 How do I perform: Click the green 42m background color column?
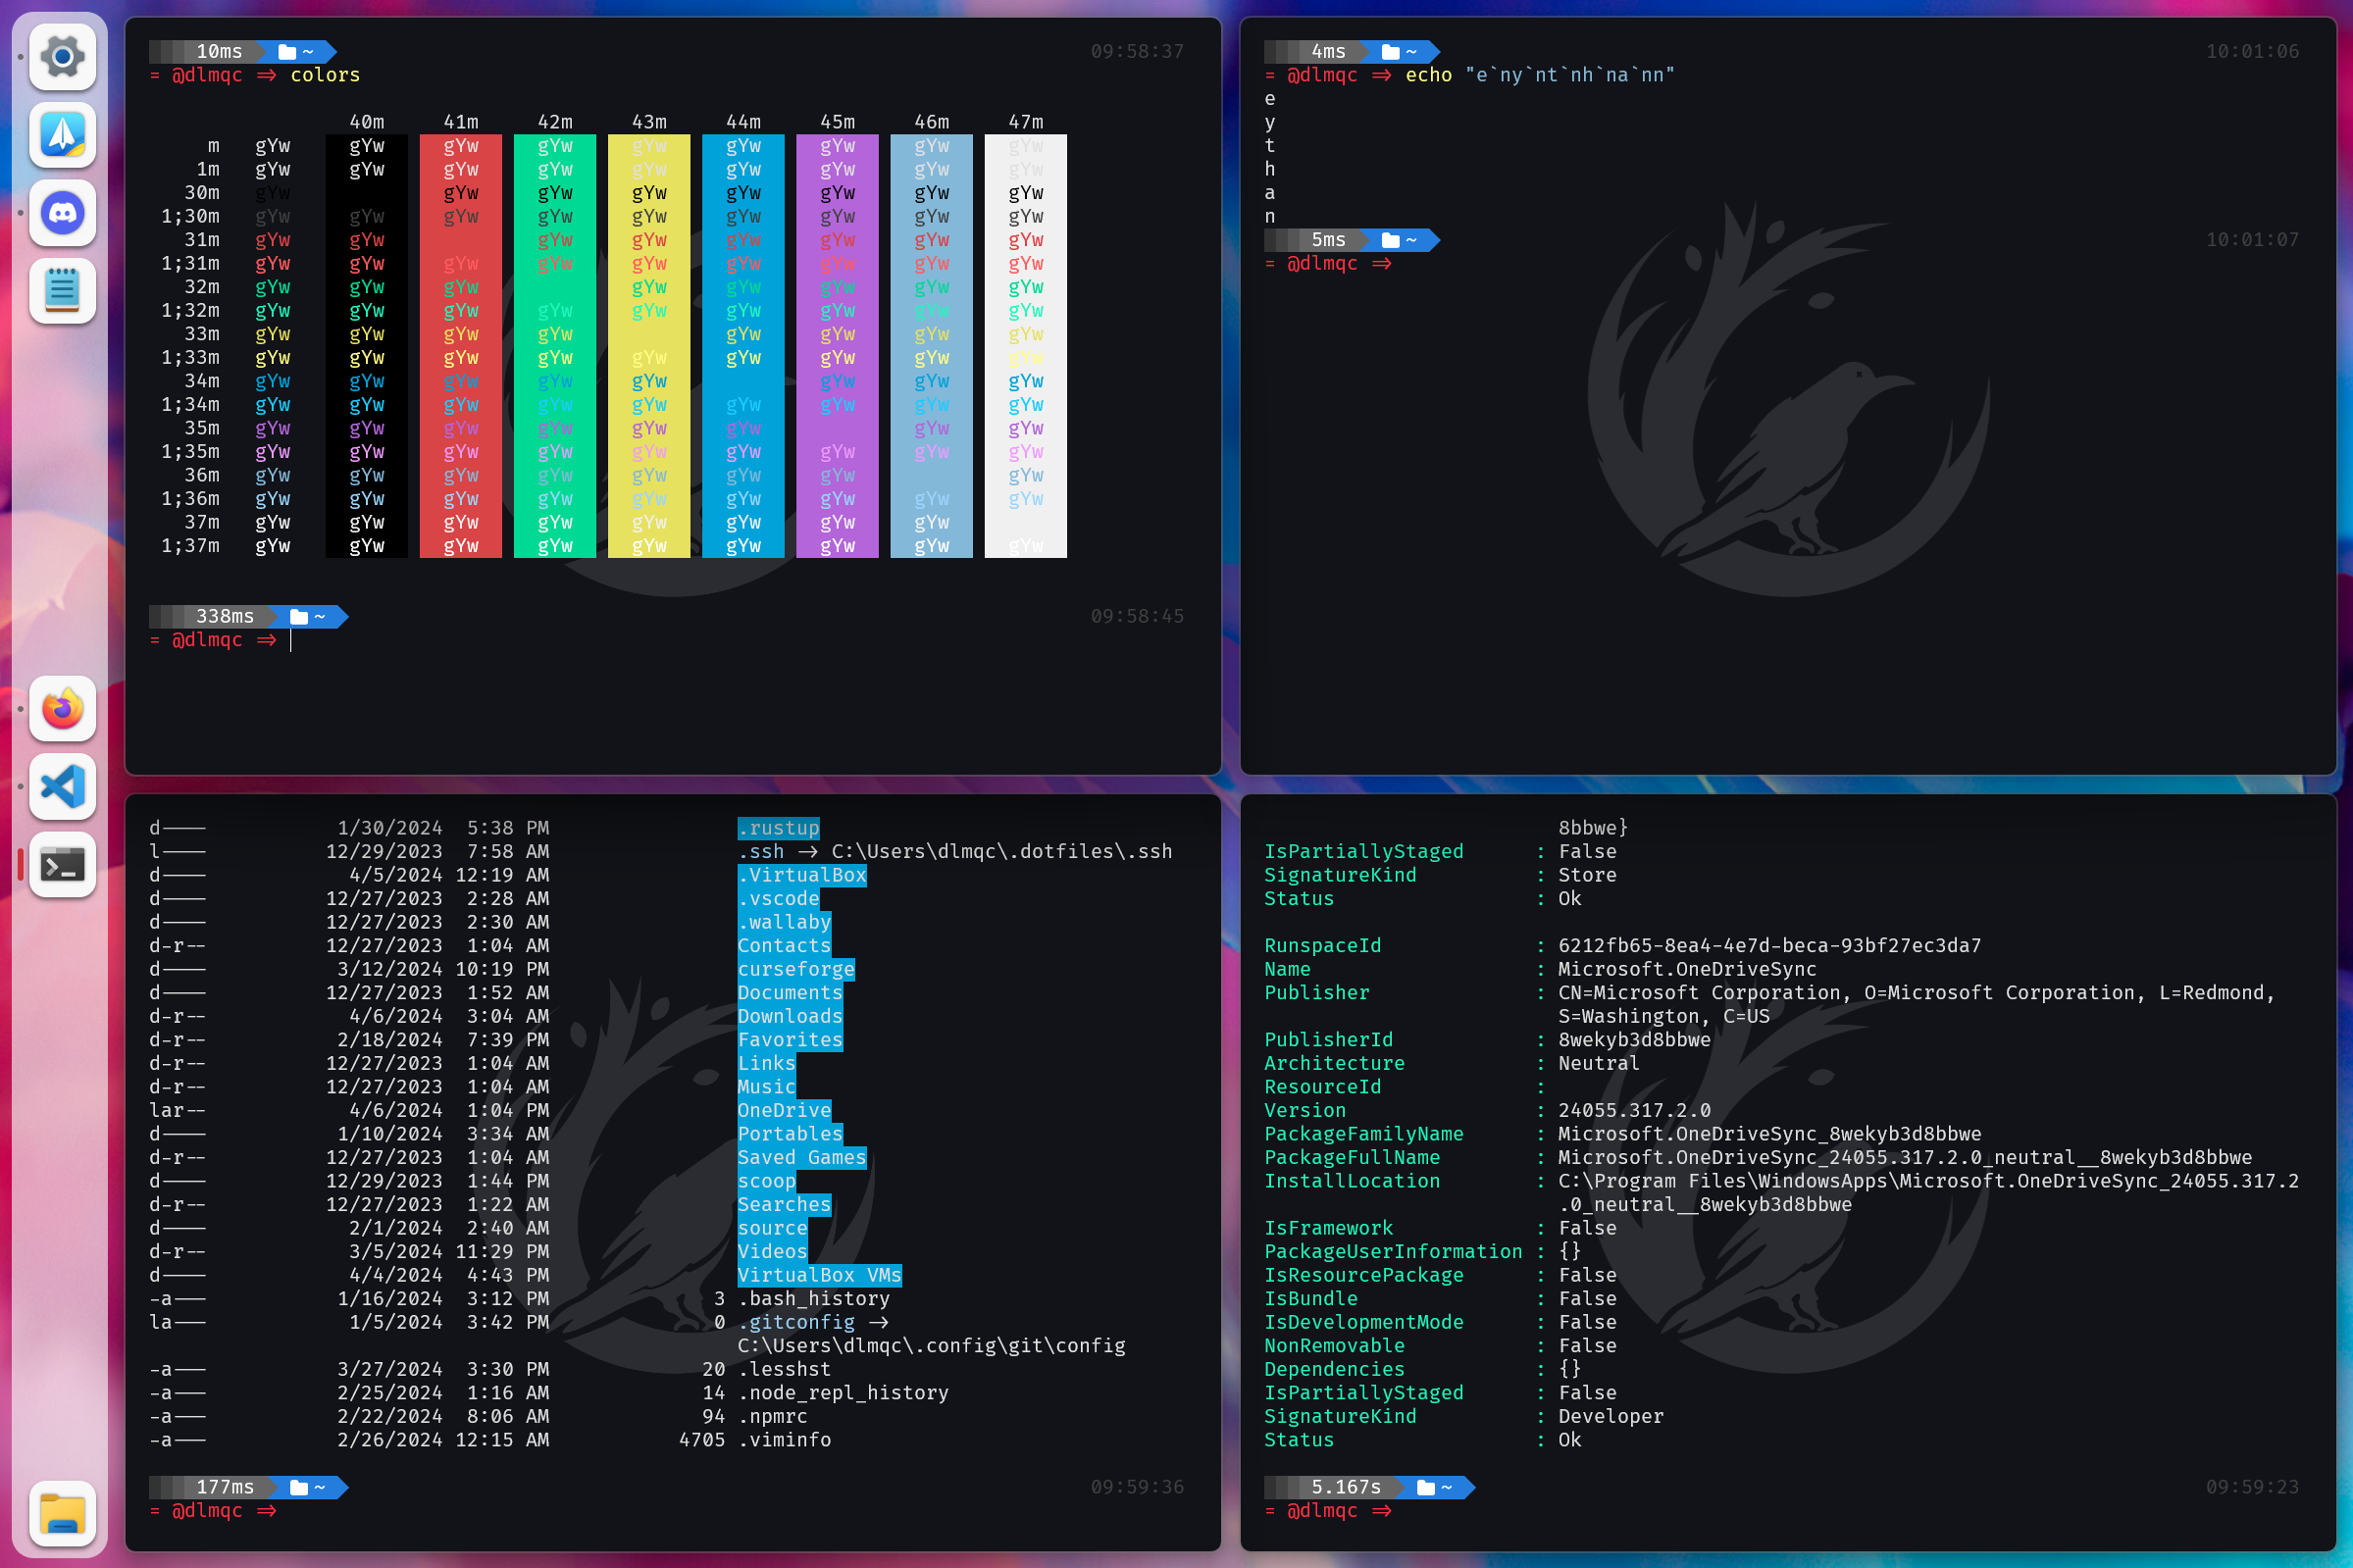coord(555,346)
